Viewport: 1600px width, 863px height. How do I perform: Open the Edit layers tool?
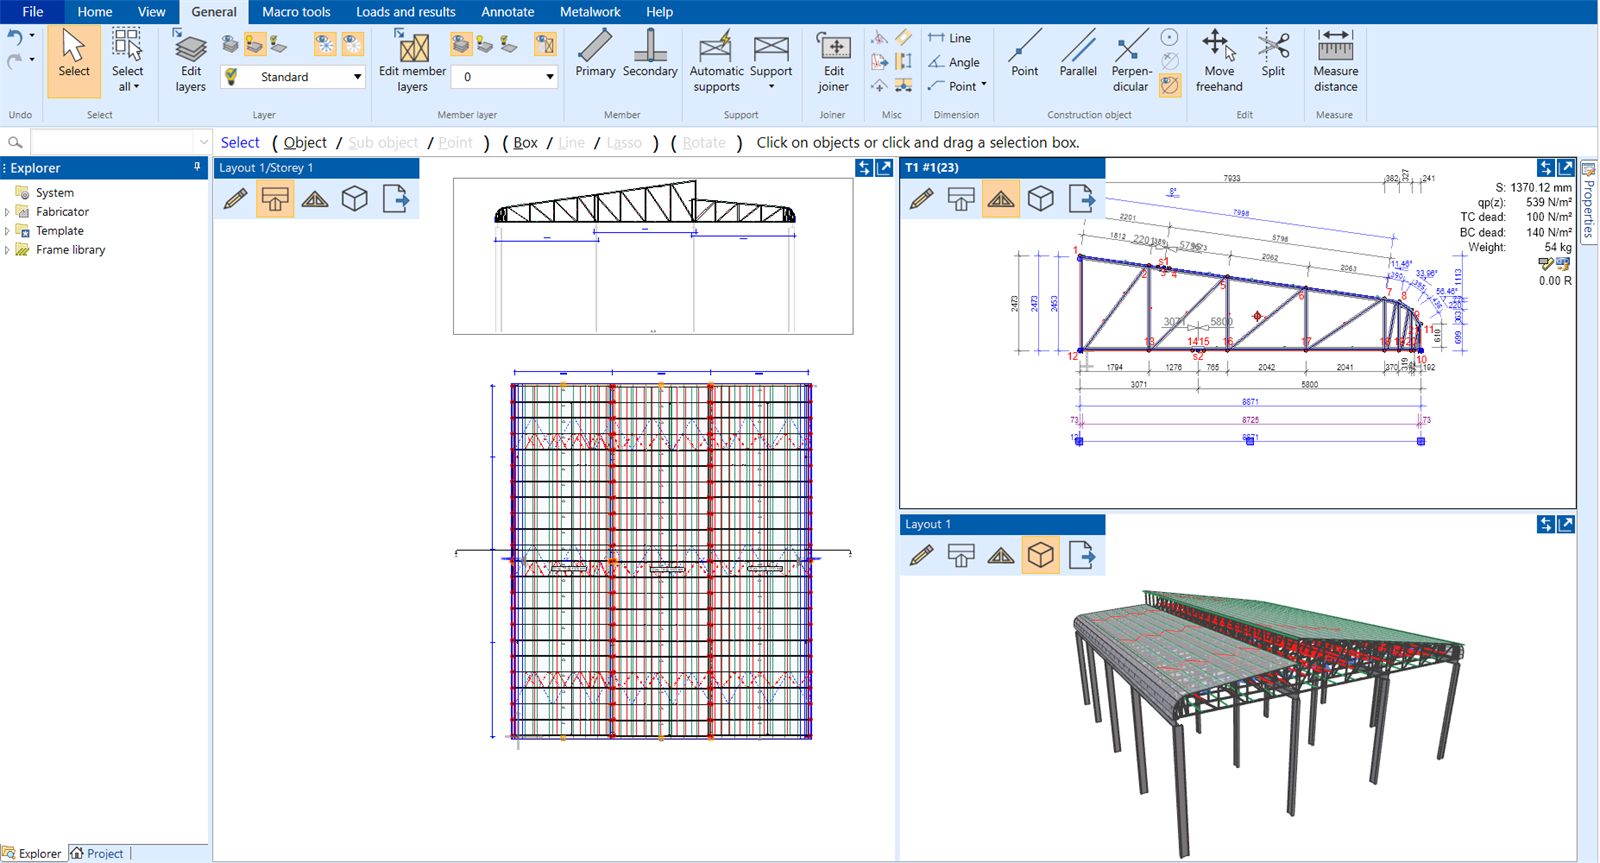190,61
